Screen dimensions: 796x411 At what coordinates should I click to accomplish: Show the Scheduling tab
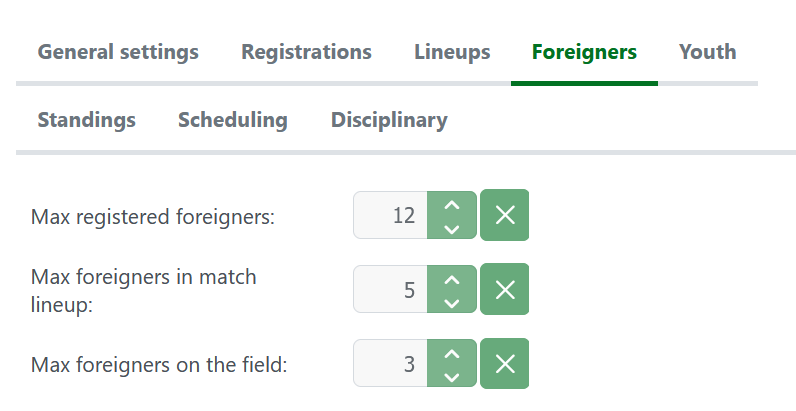[233, 120]
